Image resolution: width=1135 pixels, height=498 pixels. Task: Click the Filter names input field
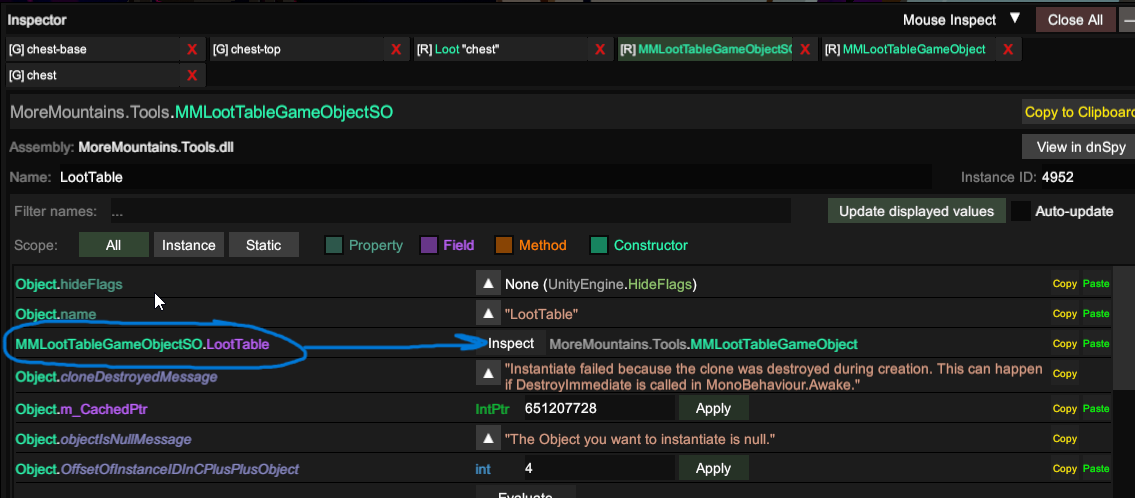(450, 211)
